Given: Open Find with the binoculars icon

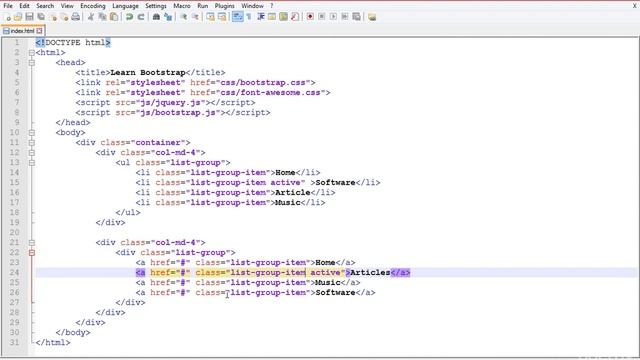Looking at the screenshot, I should [x=156, y=17].
